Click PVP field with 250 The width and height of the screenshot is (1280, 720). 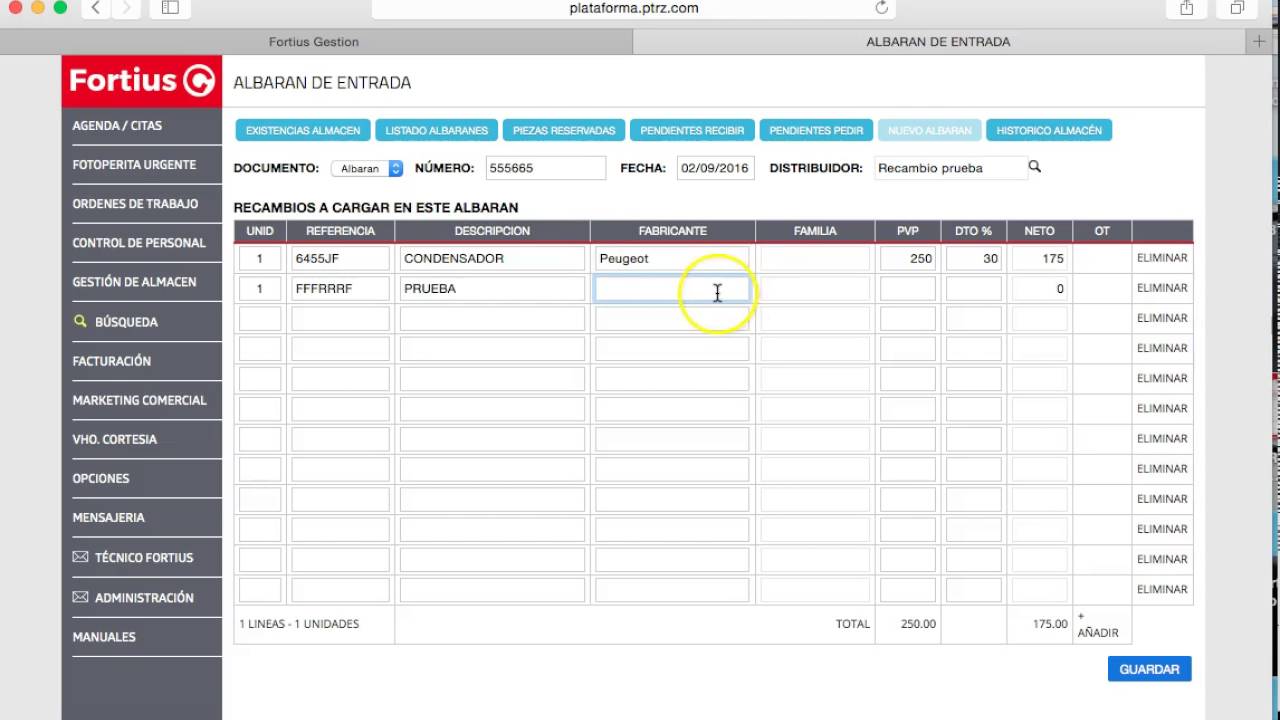(x=908, y=258)
